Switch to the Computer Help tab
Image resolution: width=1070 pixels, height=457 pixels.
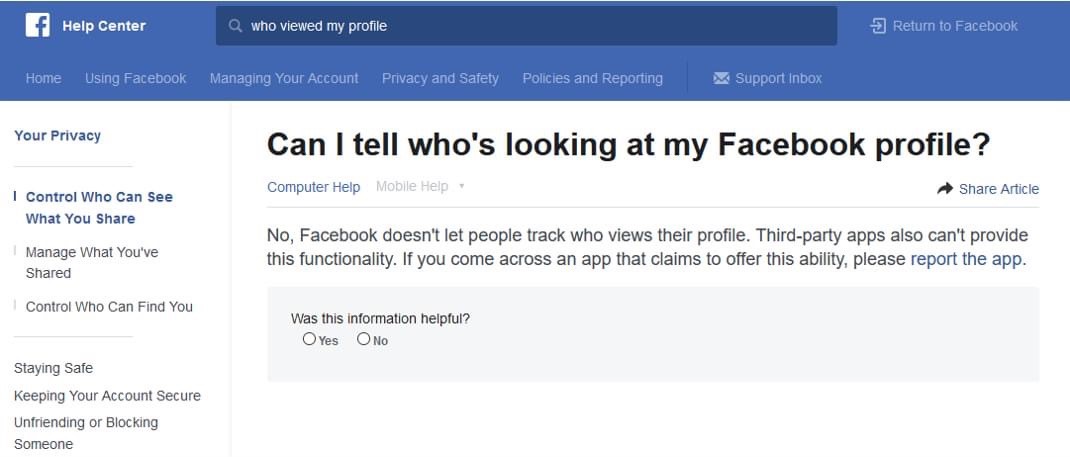[313, 187]
